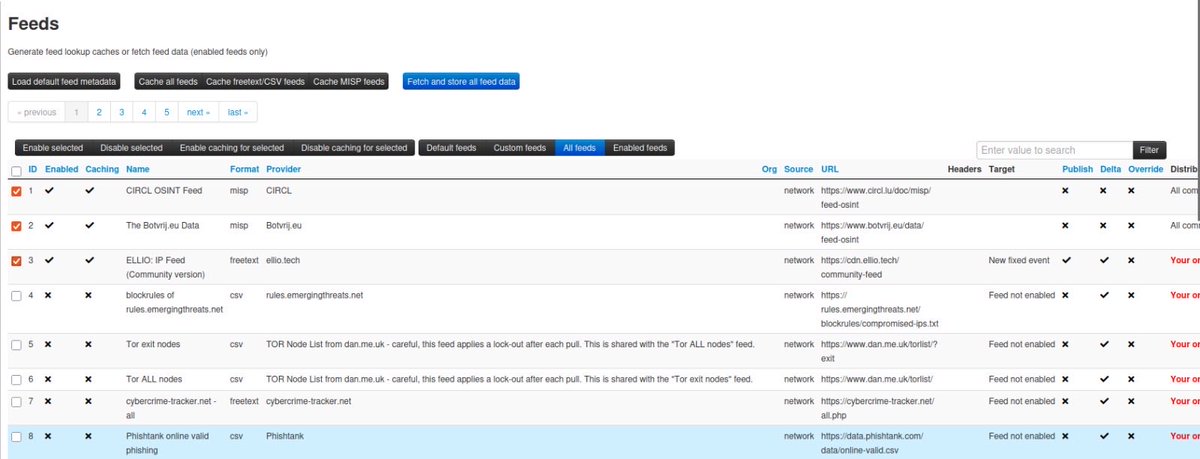This screenshot has width=1200, height=459.
Task: Click override cross in CIRCL OSINT Feed row
Action: [1131, 190]
